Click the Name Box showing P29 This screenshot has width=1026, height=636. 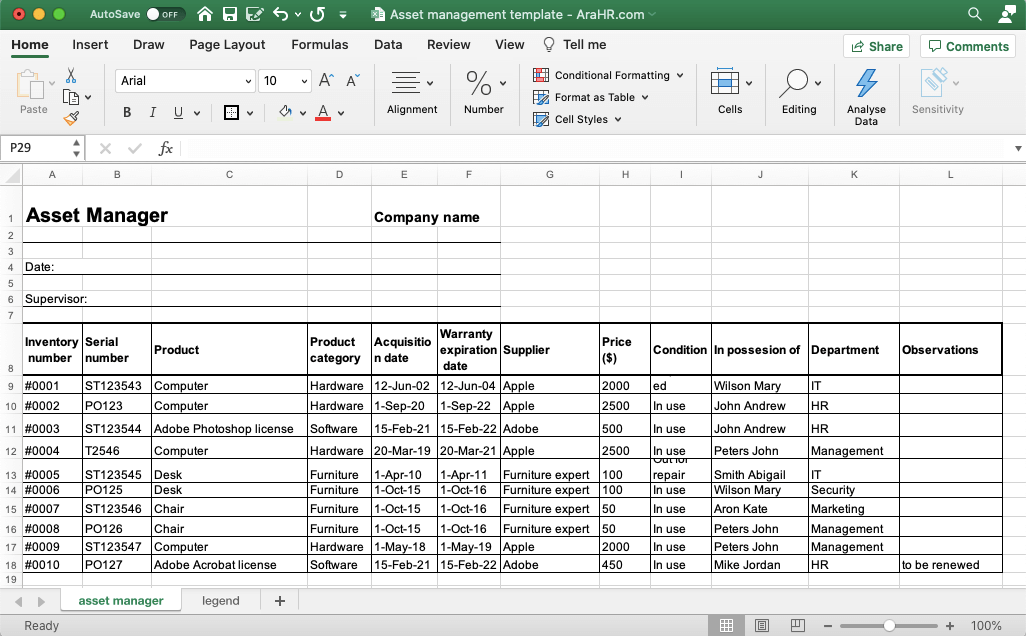coord(36,148)
